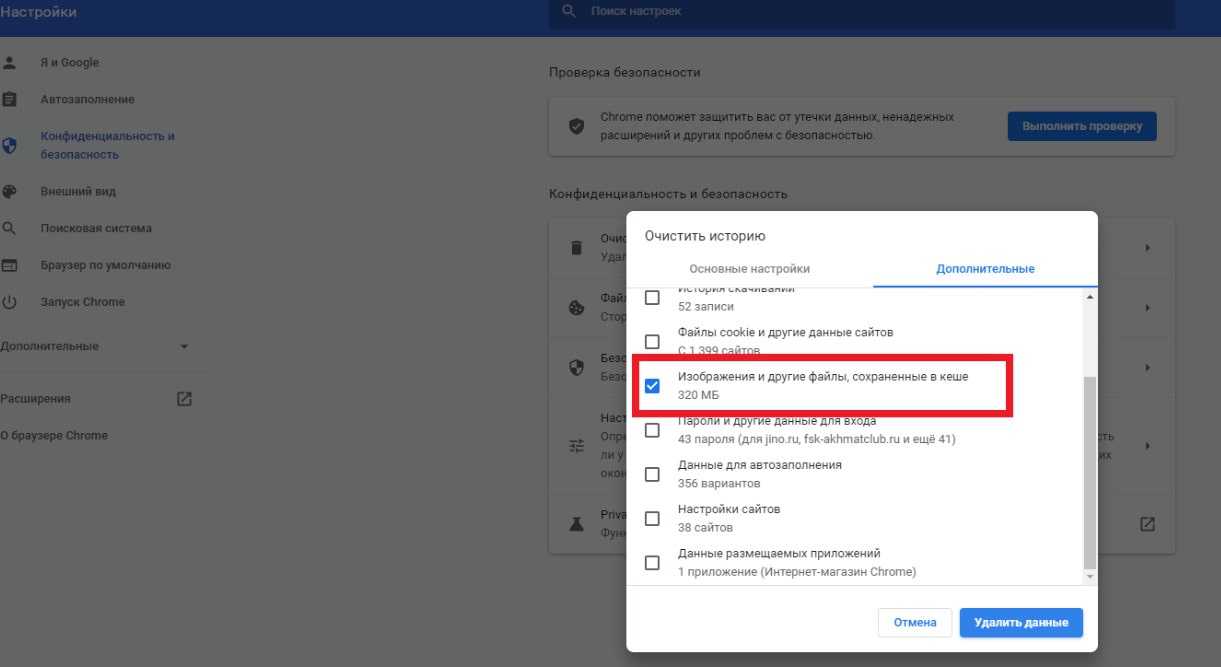Click the arrow on the cookie files row
This screenshot has width=1221, height=667.
point(1147,308)
